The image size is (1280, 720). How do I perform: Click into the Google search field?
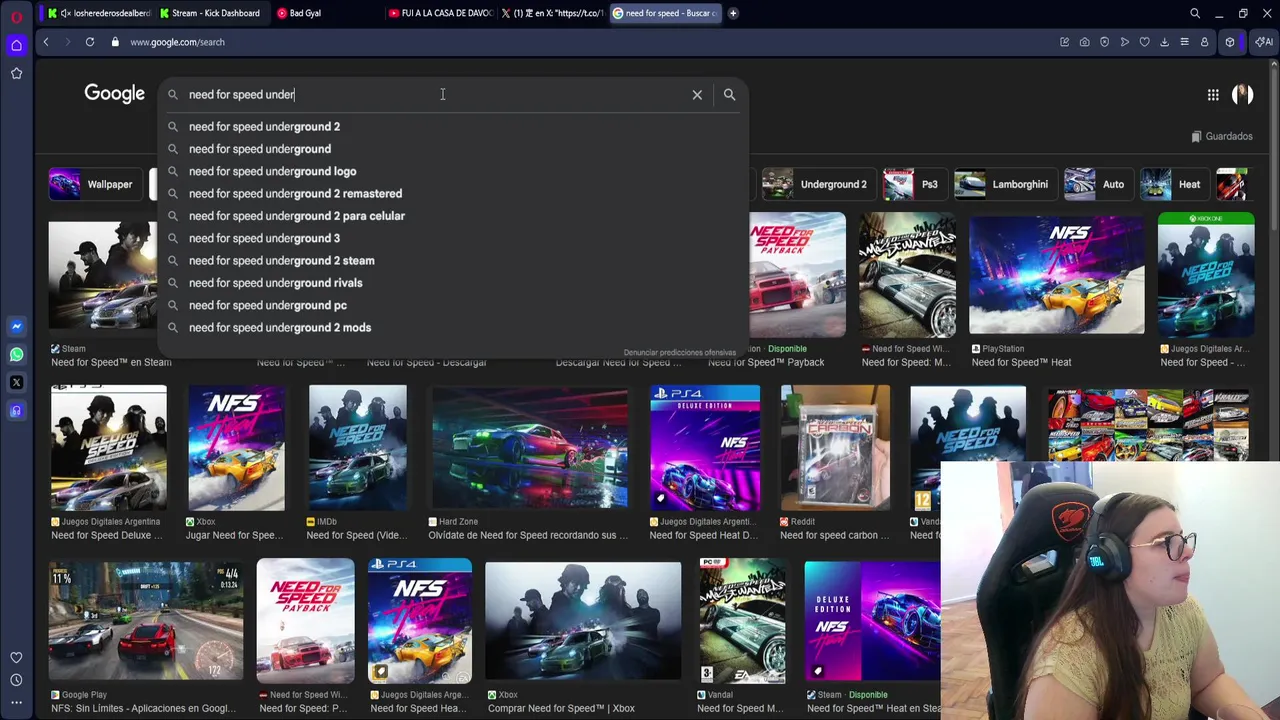click(435, 94)
